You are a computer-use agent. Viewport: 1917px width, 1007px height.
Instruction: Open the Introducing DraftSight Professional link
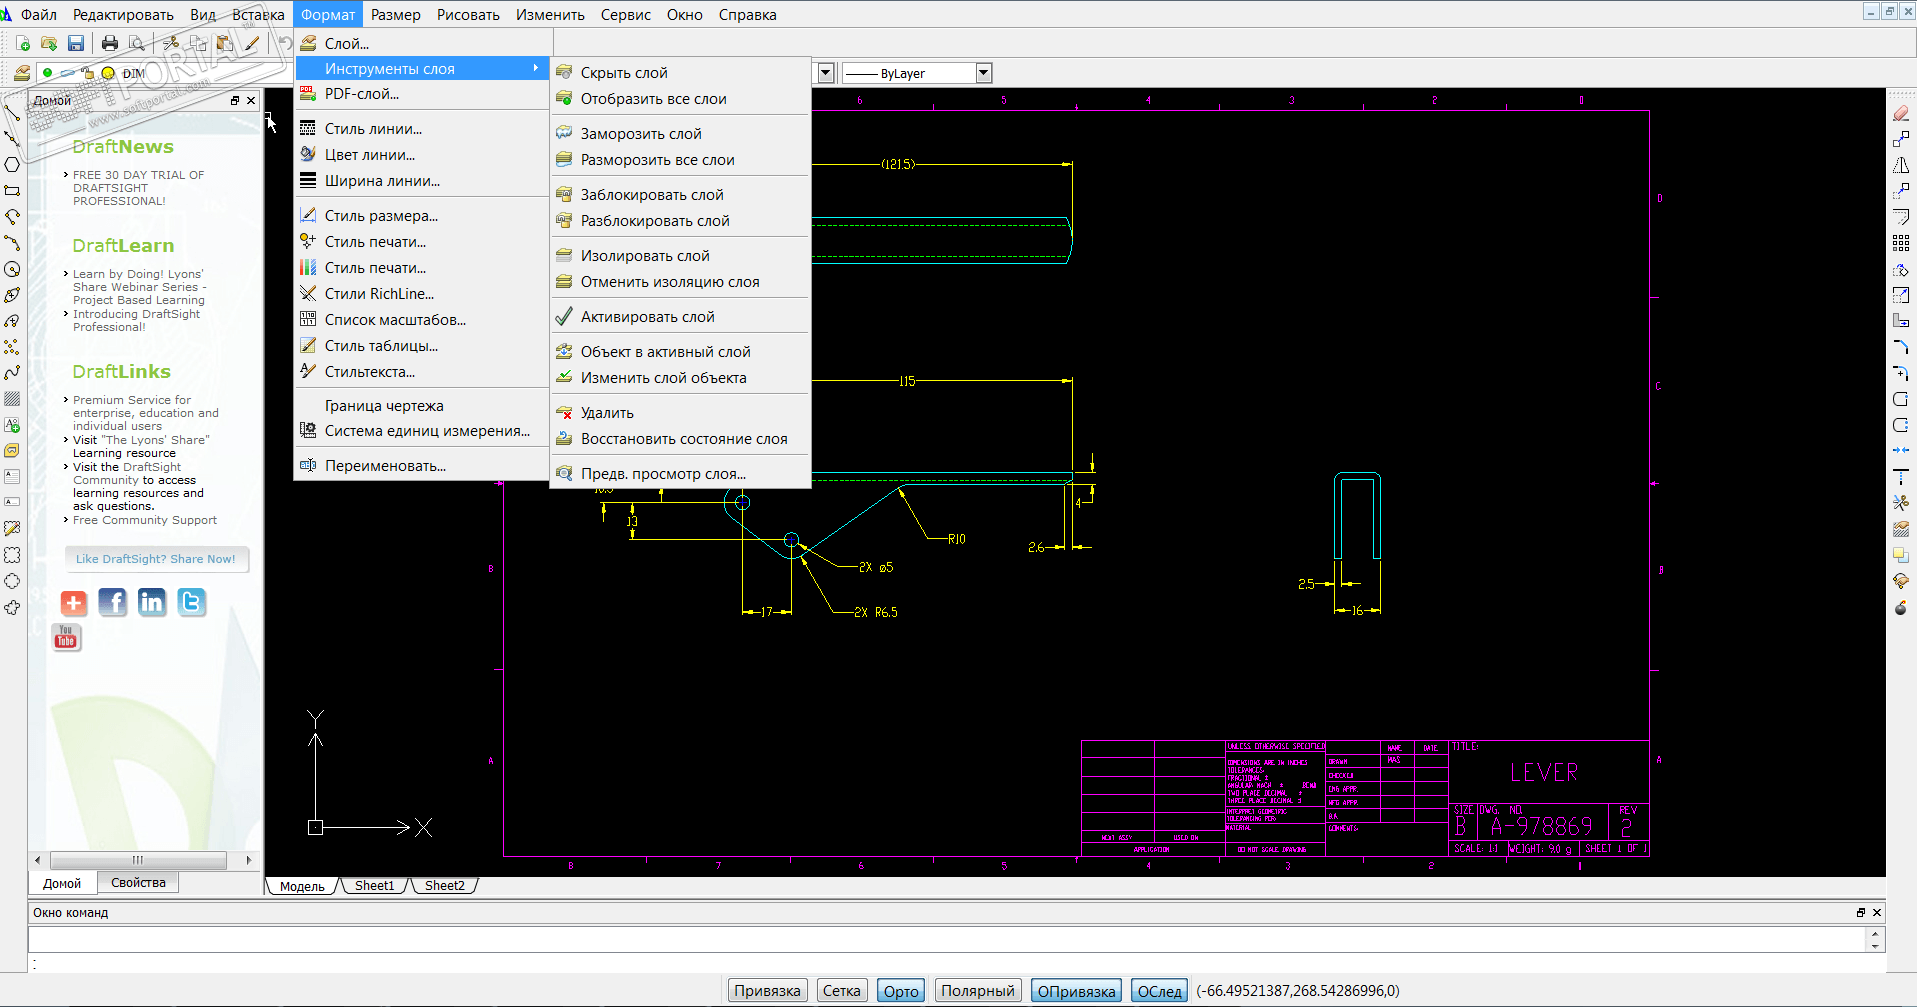[x=136, y=320]
